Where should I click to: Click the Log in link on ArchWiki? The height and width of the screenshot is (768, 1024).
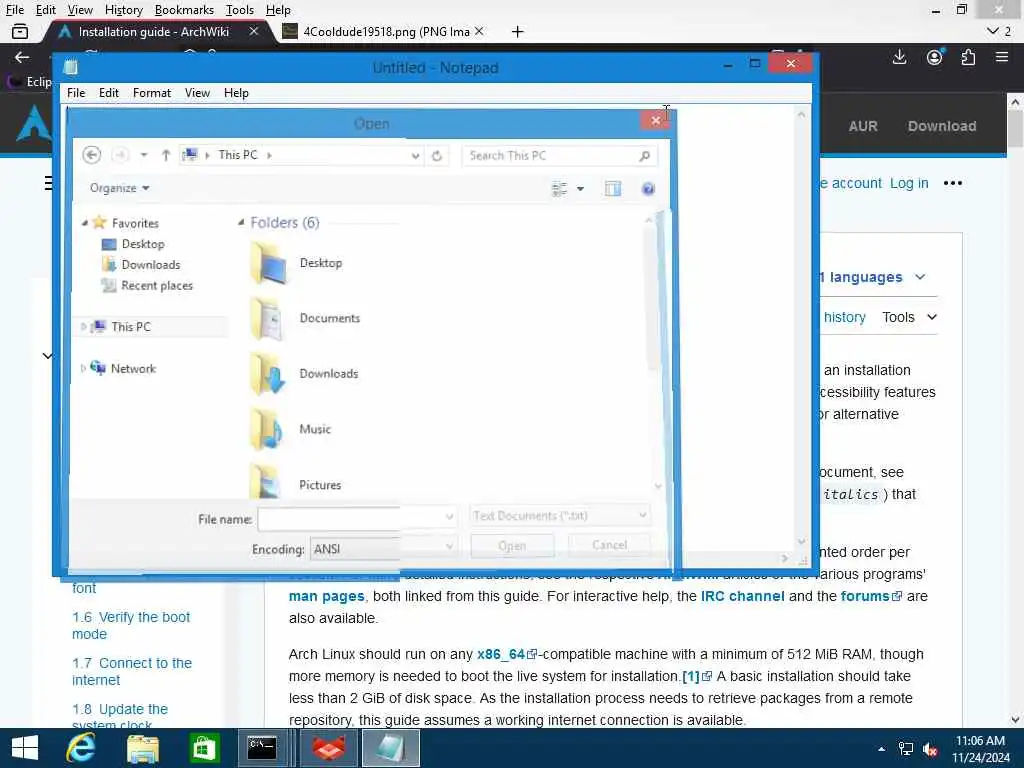click(909, 183)
